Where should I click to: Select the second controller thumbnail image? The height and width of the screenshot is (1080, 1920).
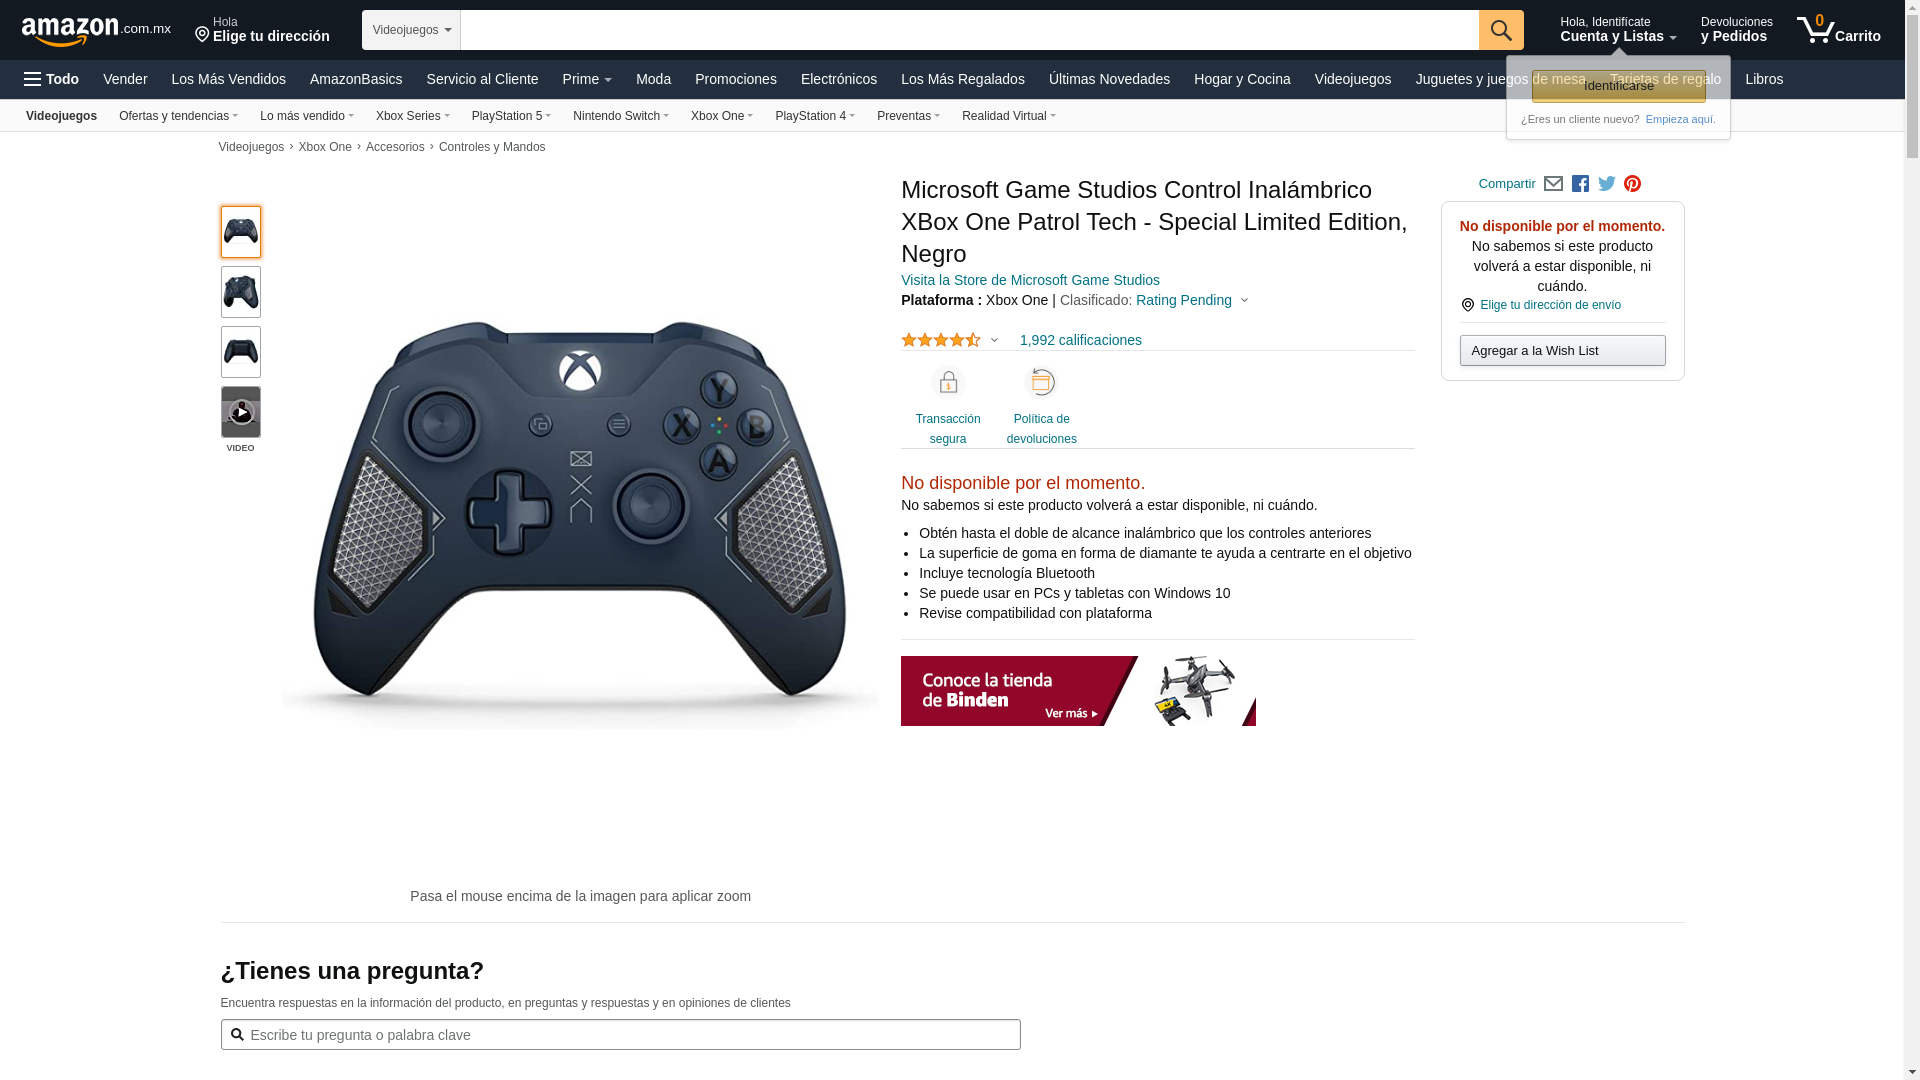[x=241, y=292]
